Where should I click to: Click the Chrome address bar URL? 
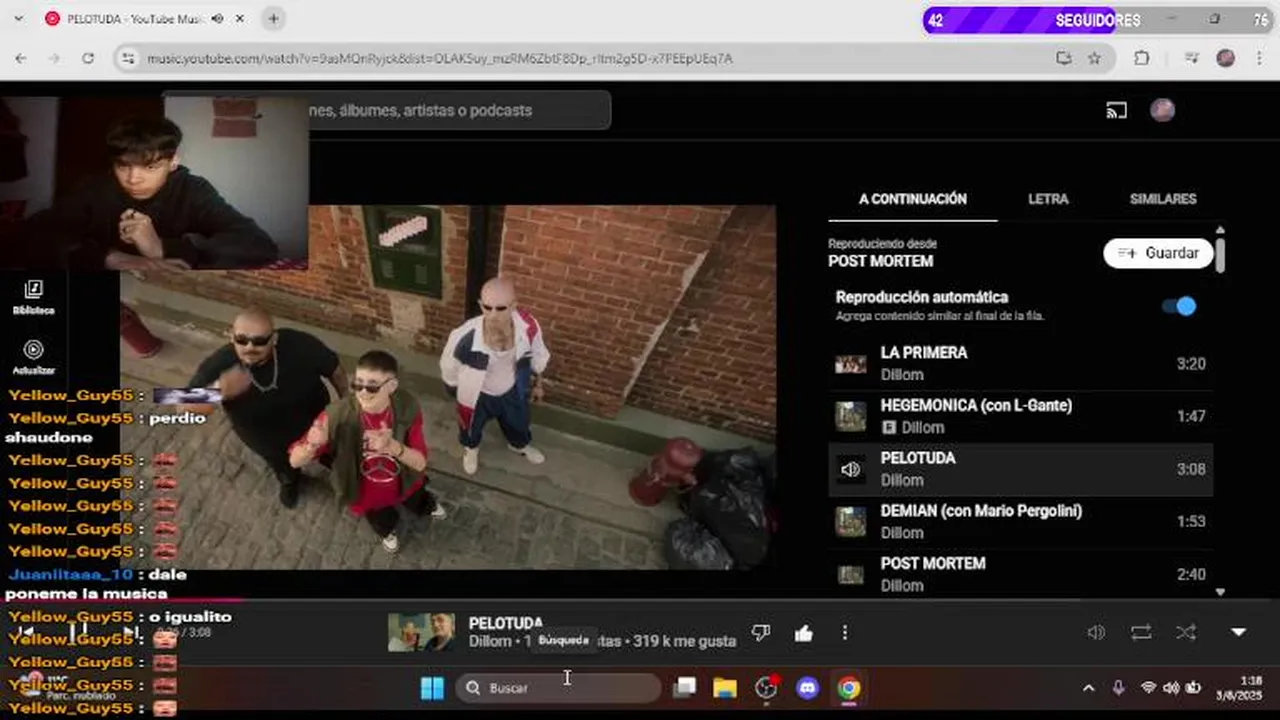tap(440, 59)
